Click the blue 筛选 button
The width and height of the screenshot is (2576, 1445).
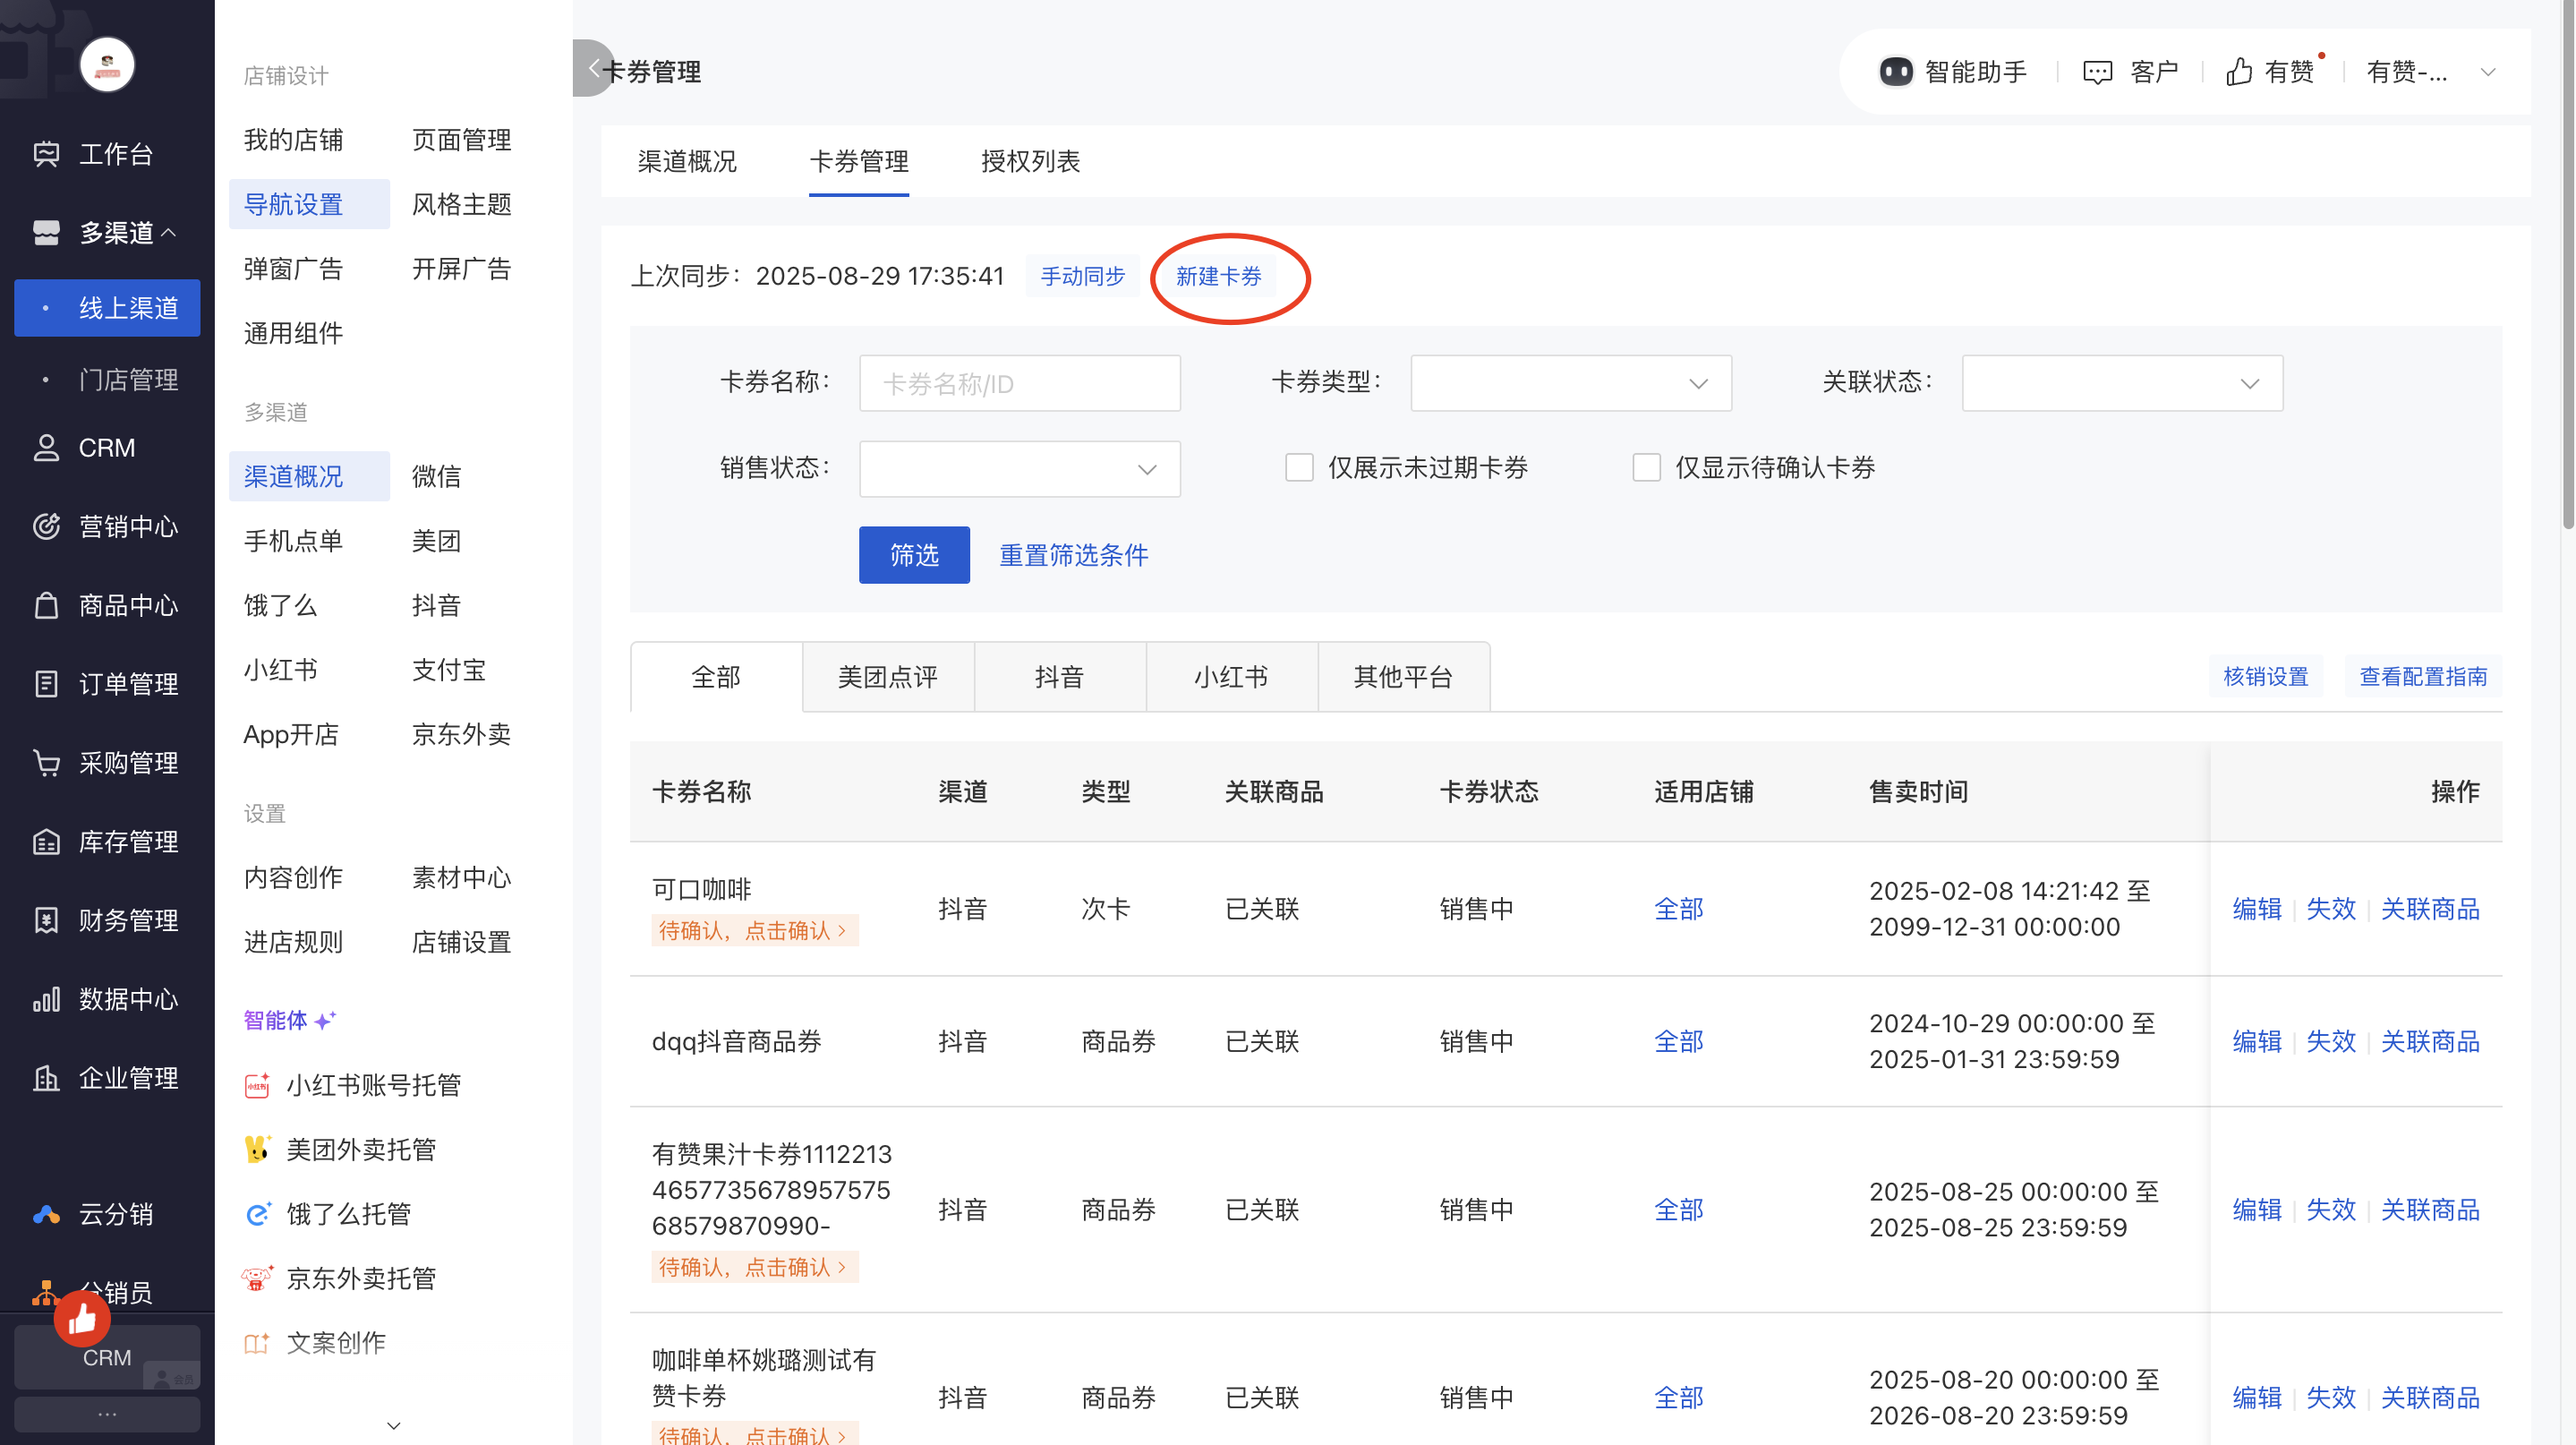point(913,555)
